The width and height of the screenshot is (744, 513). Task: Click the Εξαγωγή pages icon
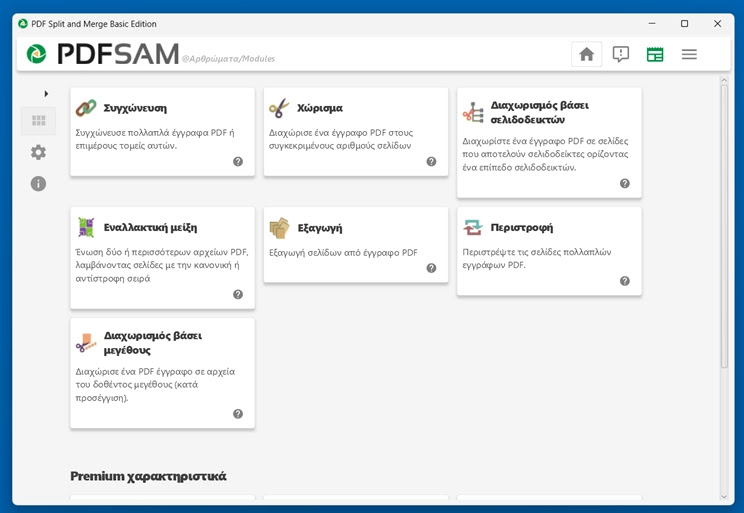coord(279,228)
